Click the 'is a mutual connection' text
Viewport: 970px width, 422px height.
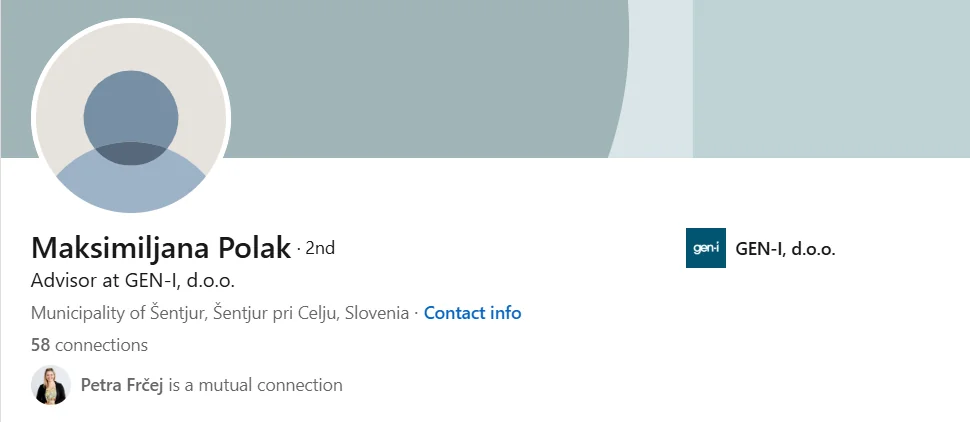pyautogui.click(x=255, y=385)
